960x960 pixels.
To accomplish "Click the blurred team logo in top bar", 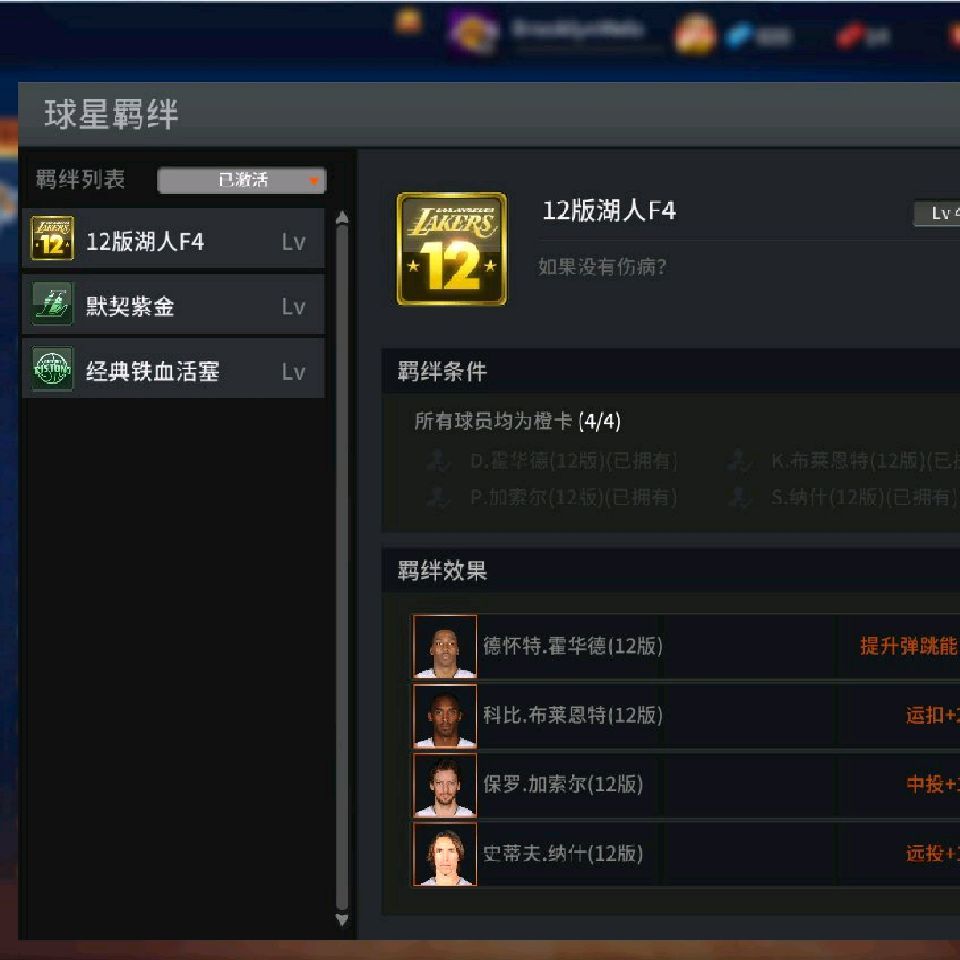I will tap(473, 33).
